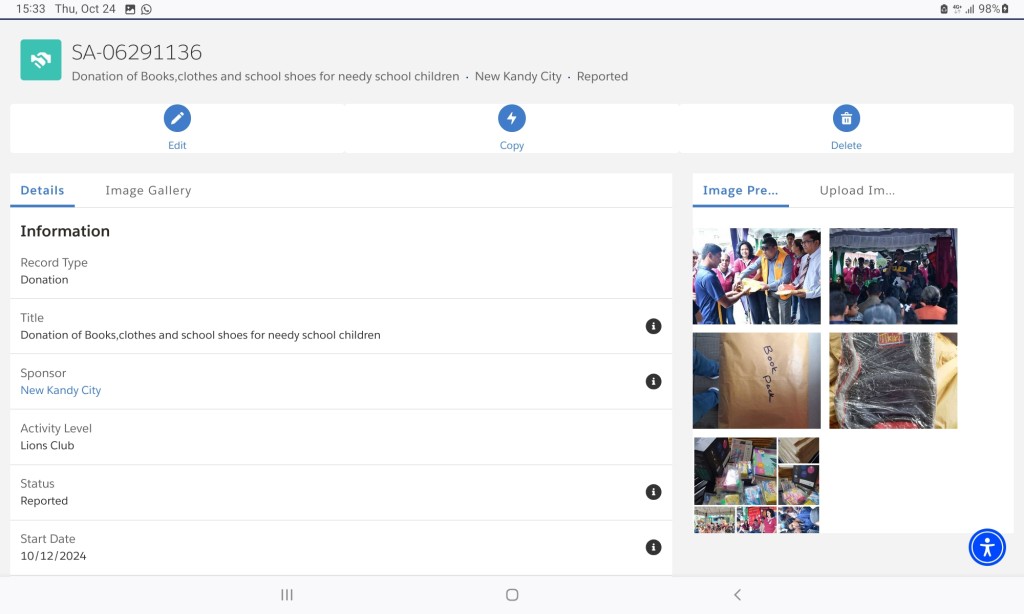The image size is (1024, 614).
Task: Switch to the Image Gallery tab
Action: tap(148, 190)
